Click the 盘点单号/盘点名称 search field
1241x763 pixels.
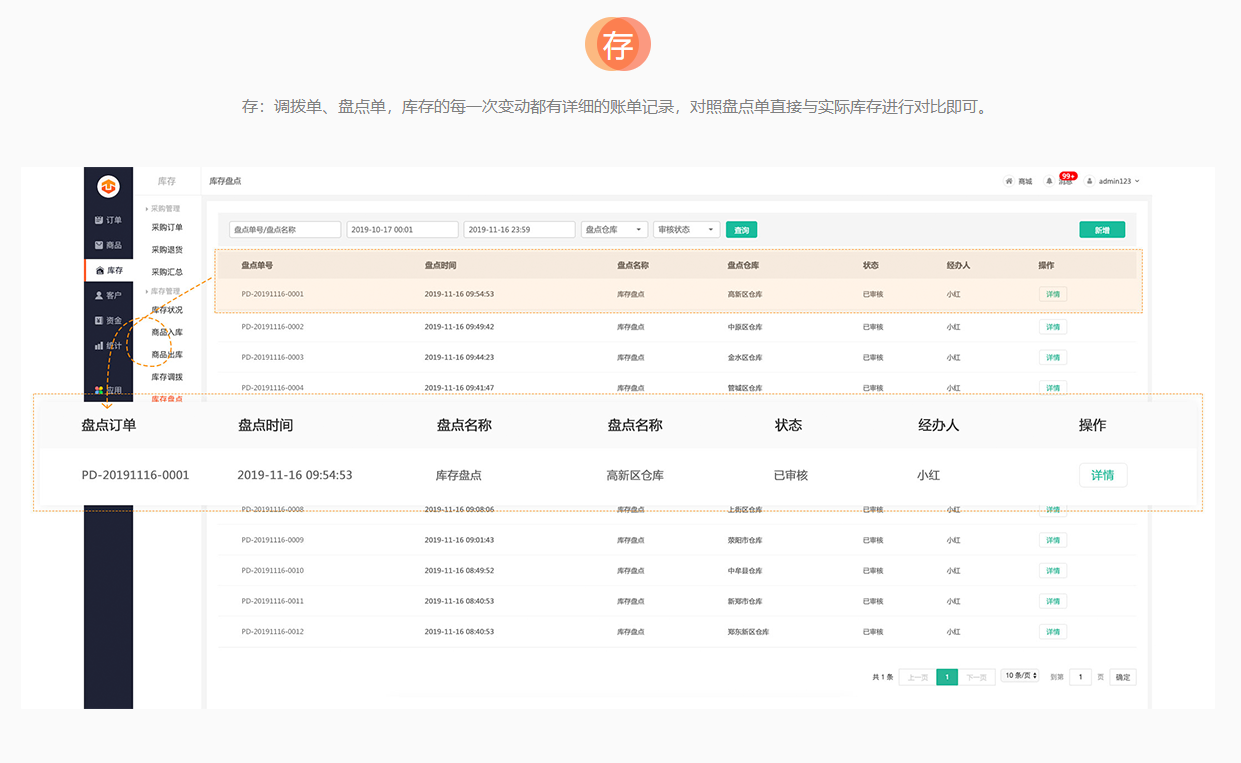point(285,230)
